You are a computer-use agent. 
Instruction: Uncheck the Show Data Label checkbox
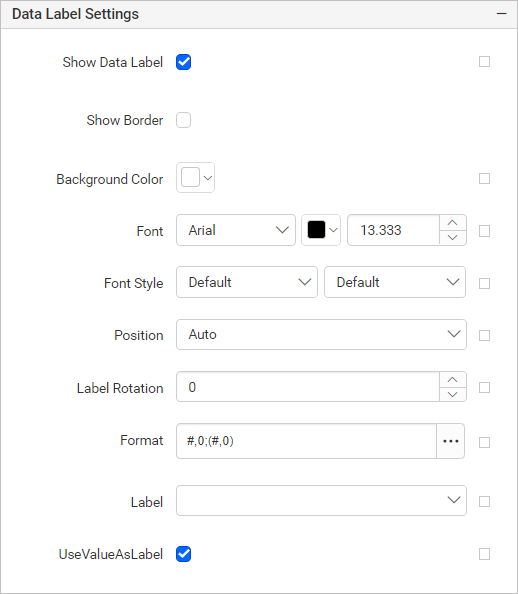183,62
